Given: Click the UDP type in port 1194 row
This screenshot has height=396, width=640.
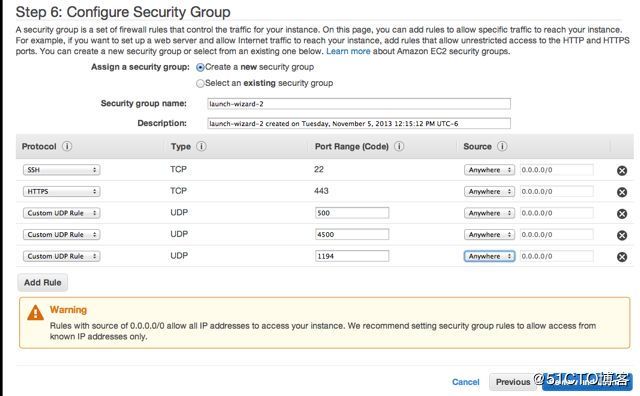Looking at the screenshot, I should [x=179, y=256].
